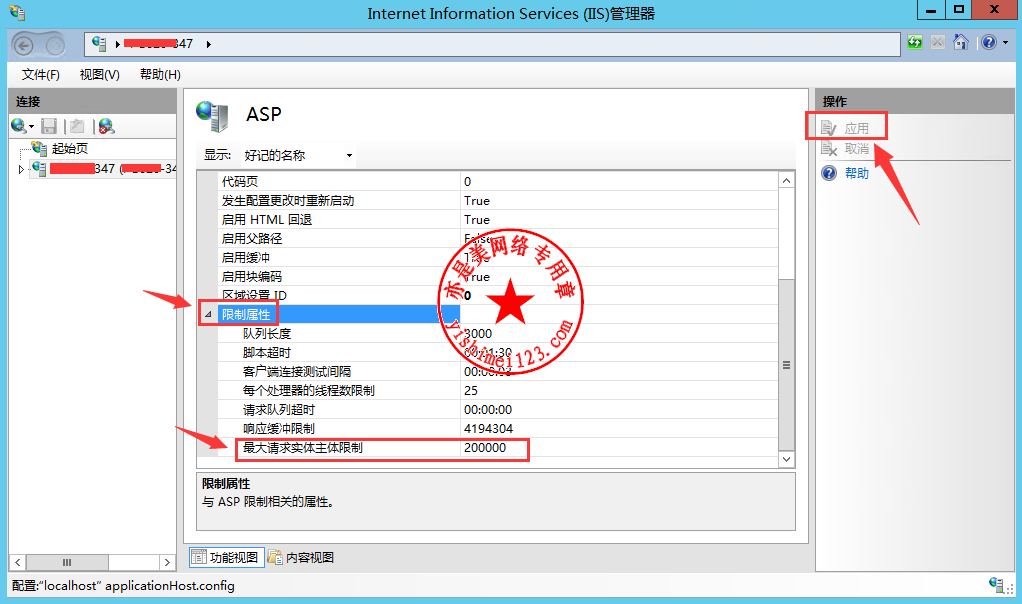Click the address bar breadcrumb server name
Screen dimensions: 1022x604
pyautogui.click(x=158, y=44)
